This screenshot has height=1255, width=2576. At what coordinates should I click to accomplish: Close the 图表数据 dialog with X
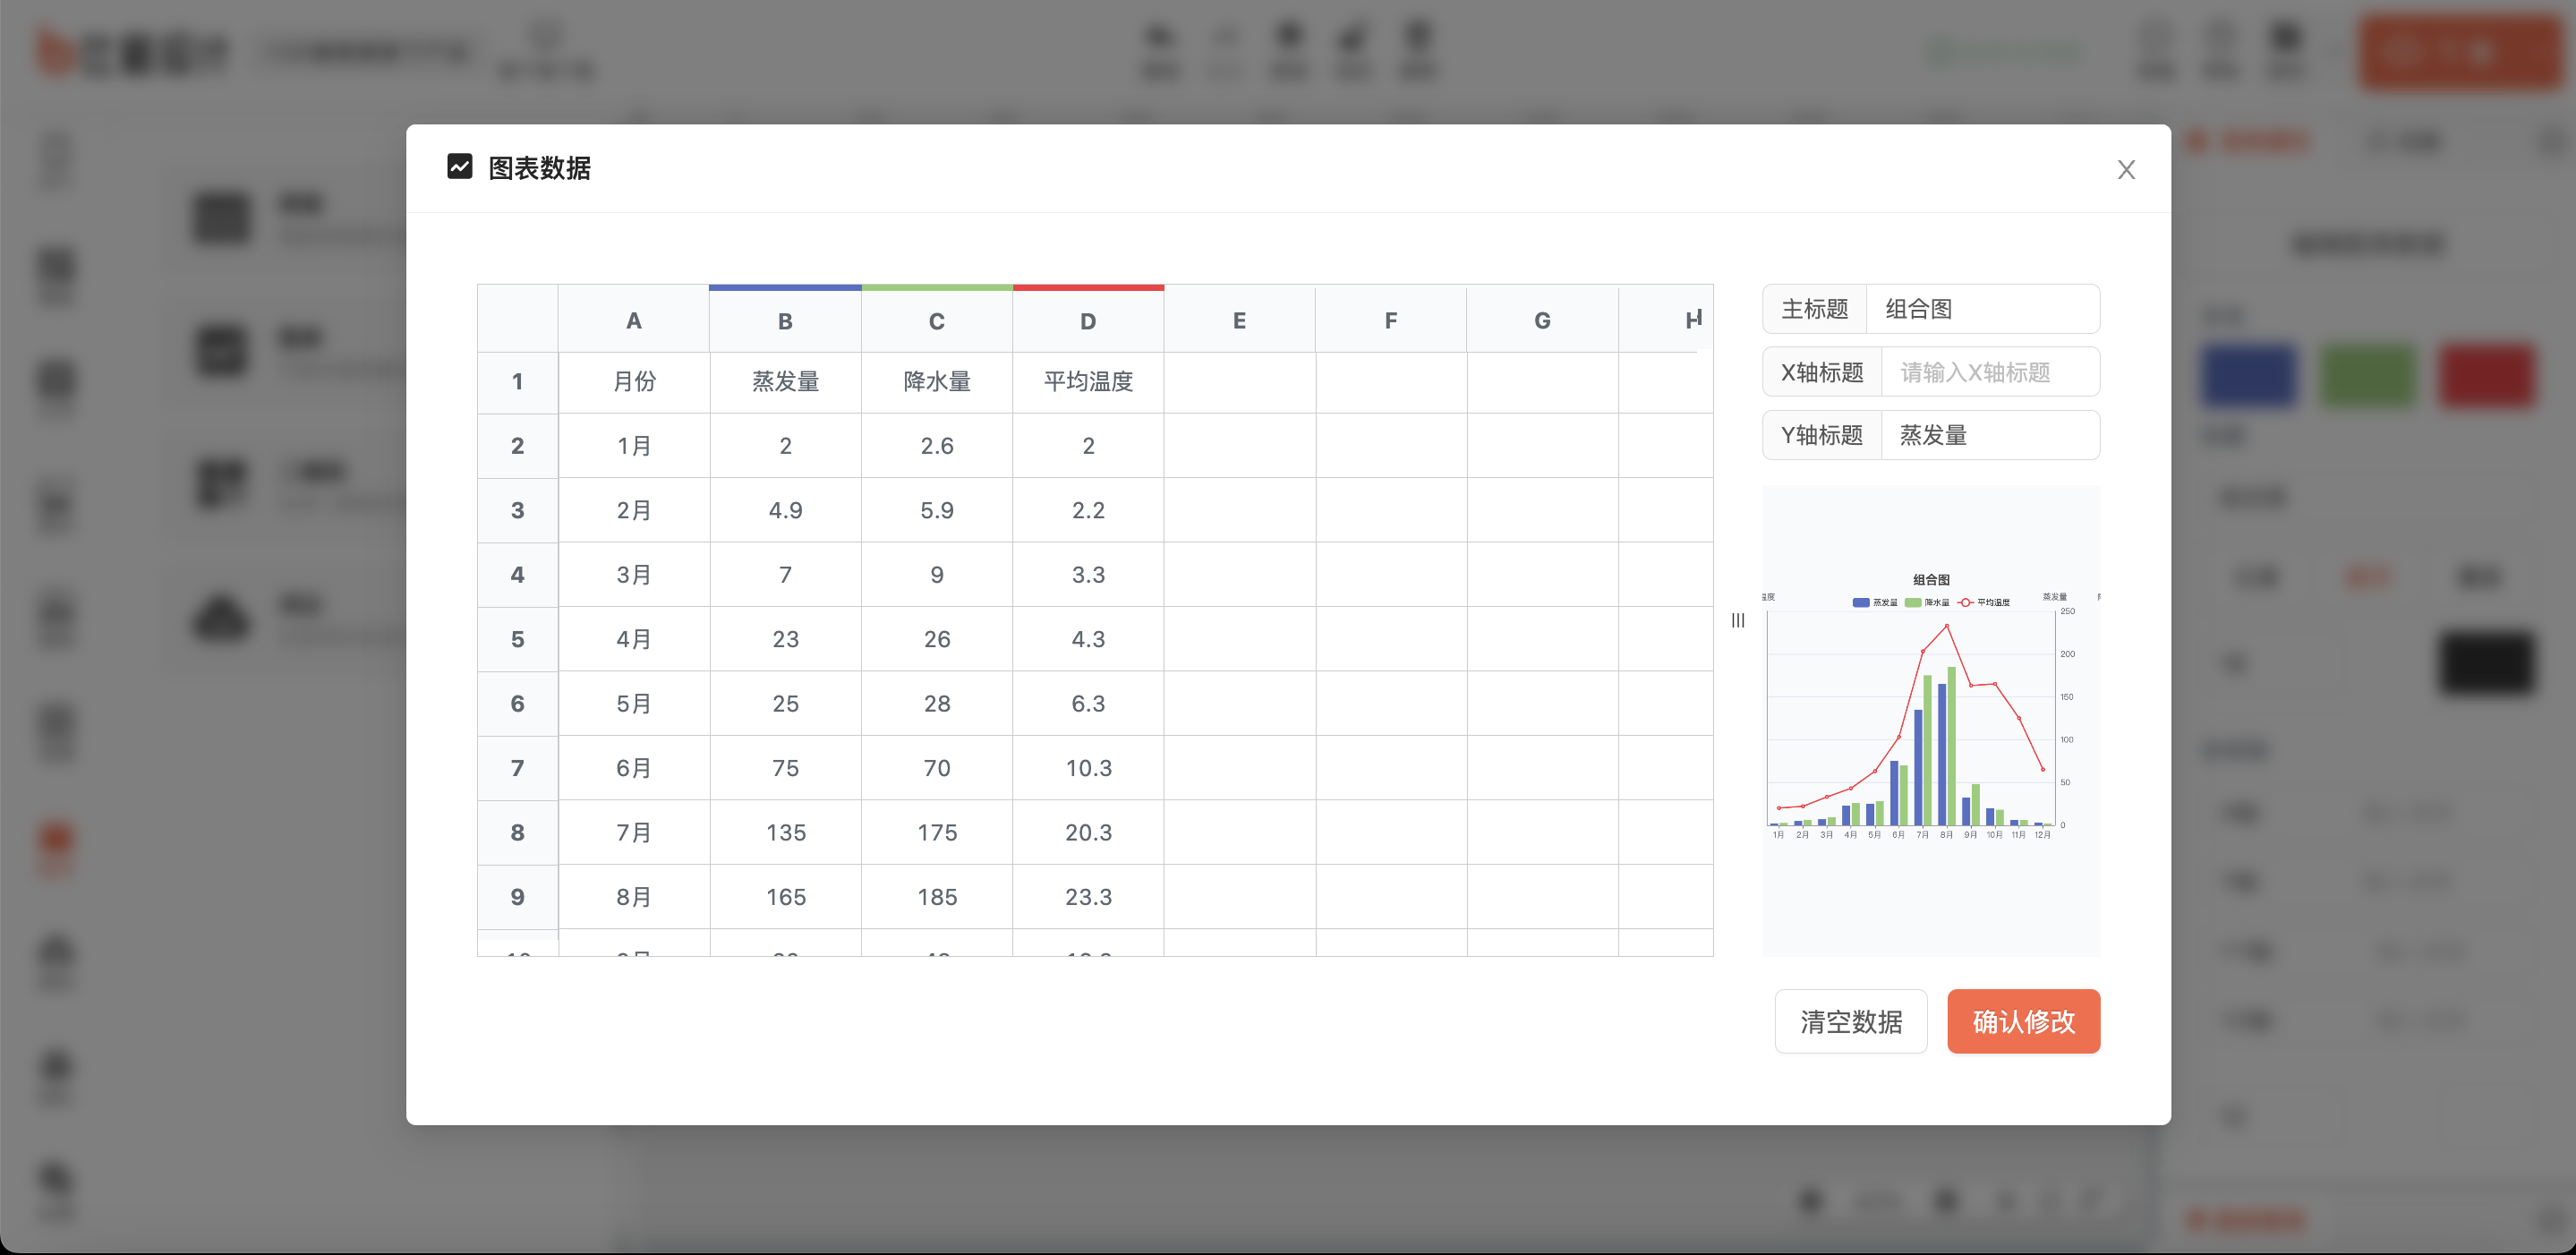[x=2126, y=169]
